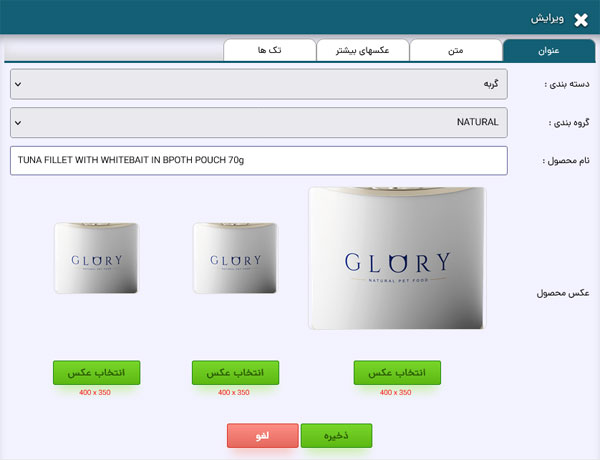This screenshot has width=600, height=460.
Task: Switch to the تک ها tab
Action: (270, 50)
